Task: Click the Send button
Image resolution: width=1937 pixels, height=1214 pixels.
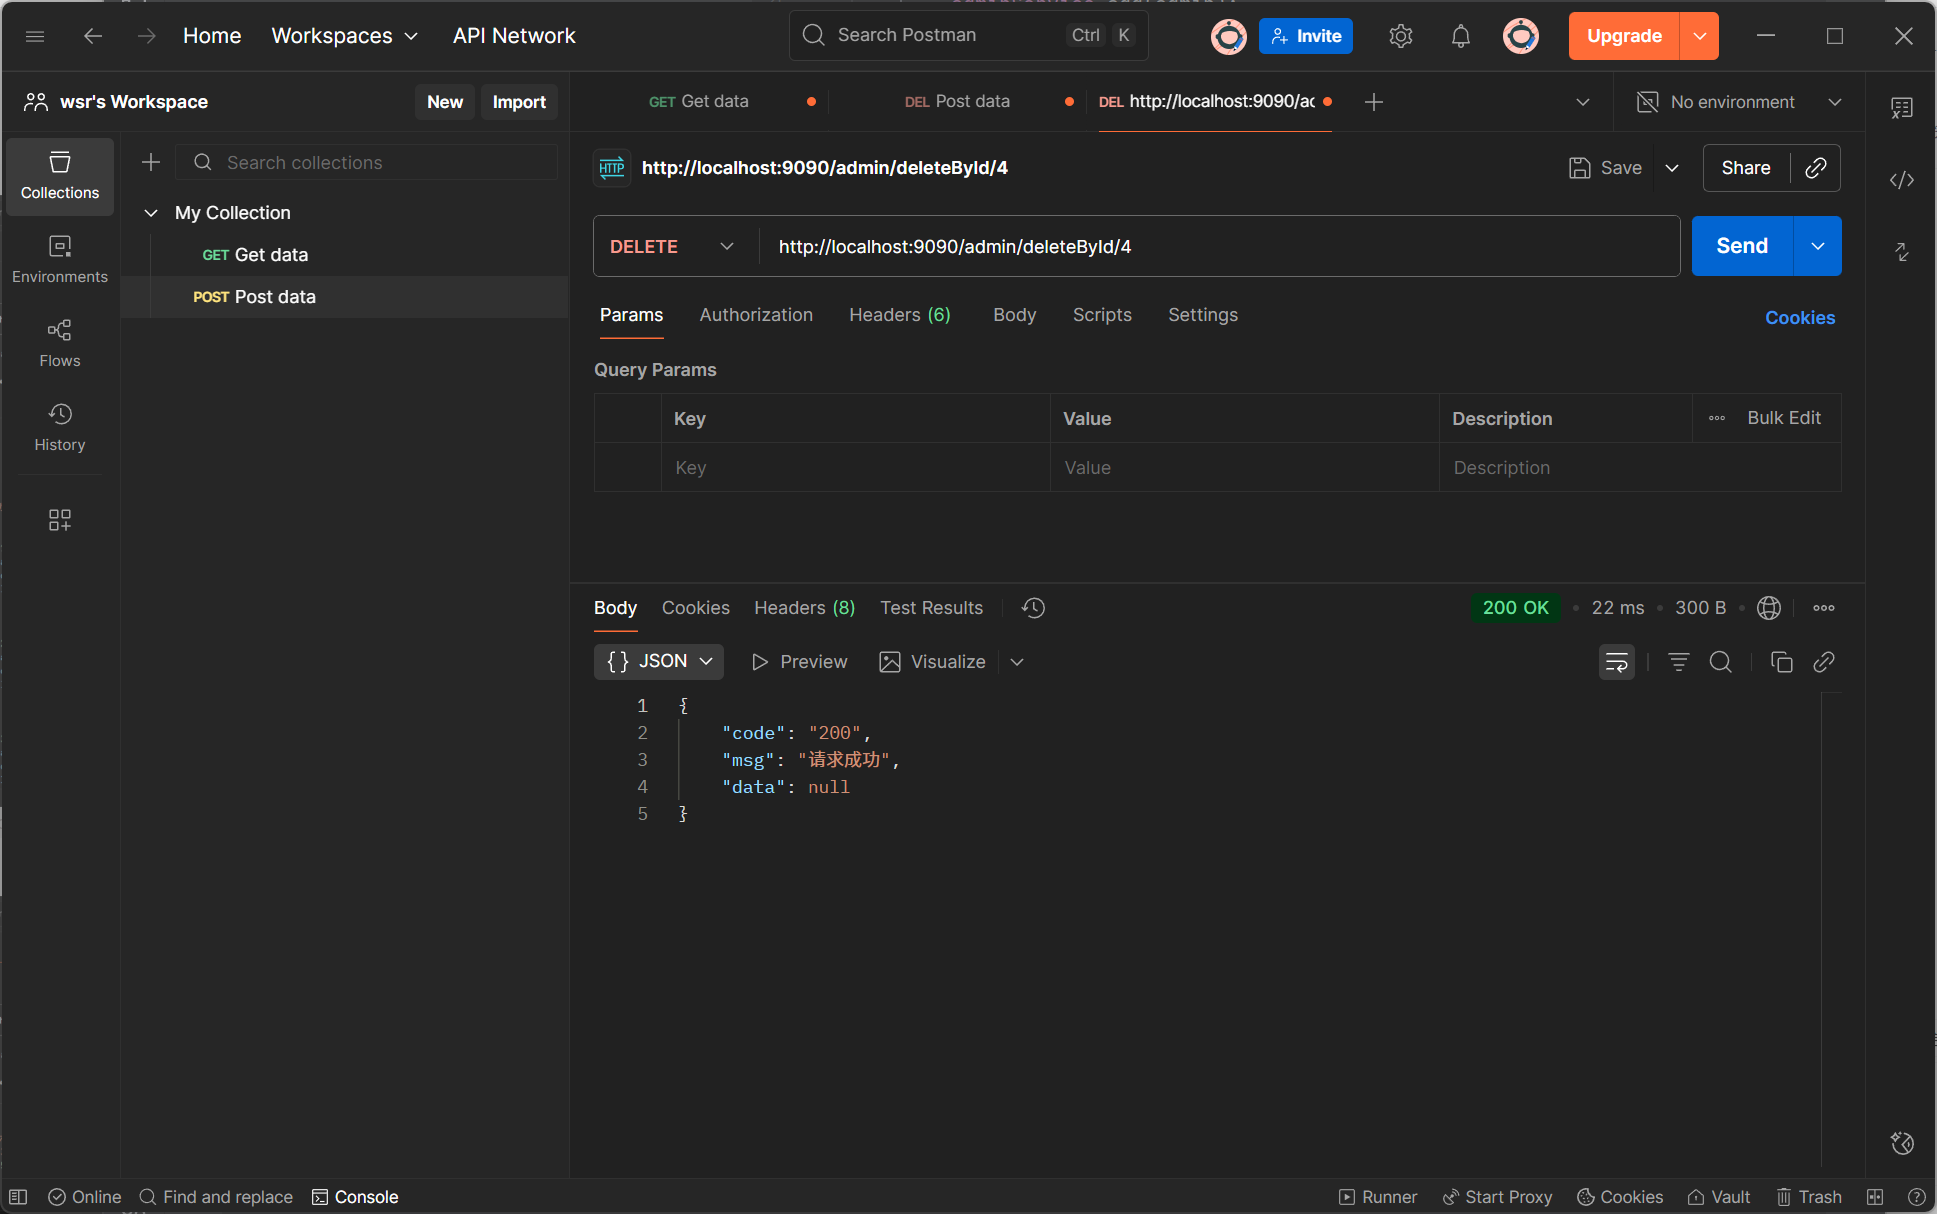Action: click(1742, 246)
